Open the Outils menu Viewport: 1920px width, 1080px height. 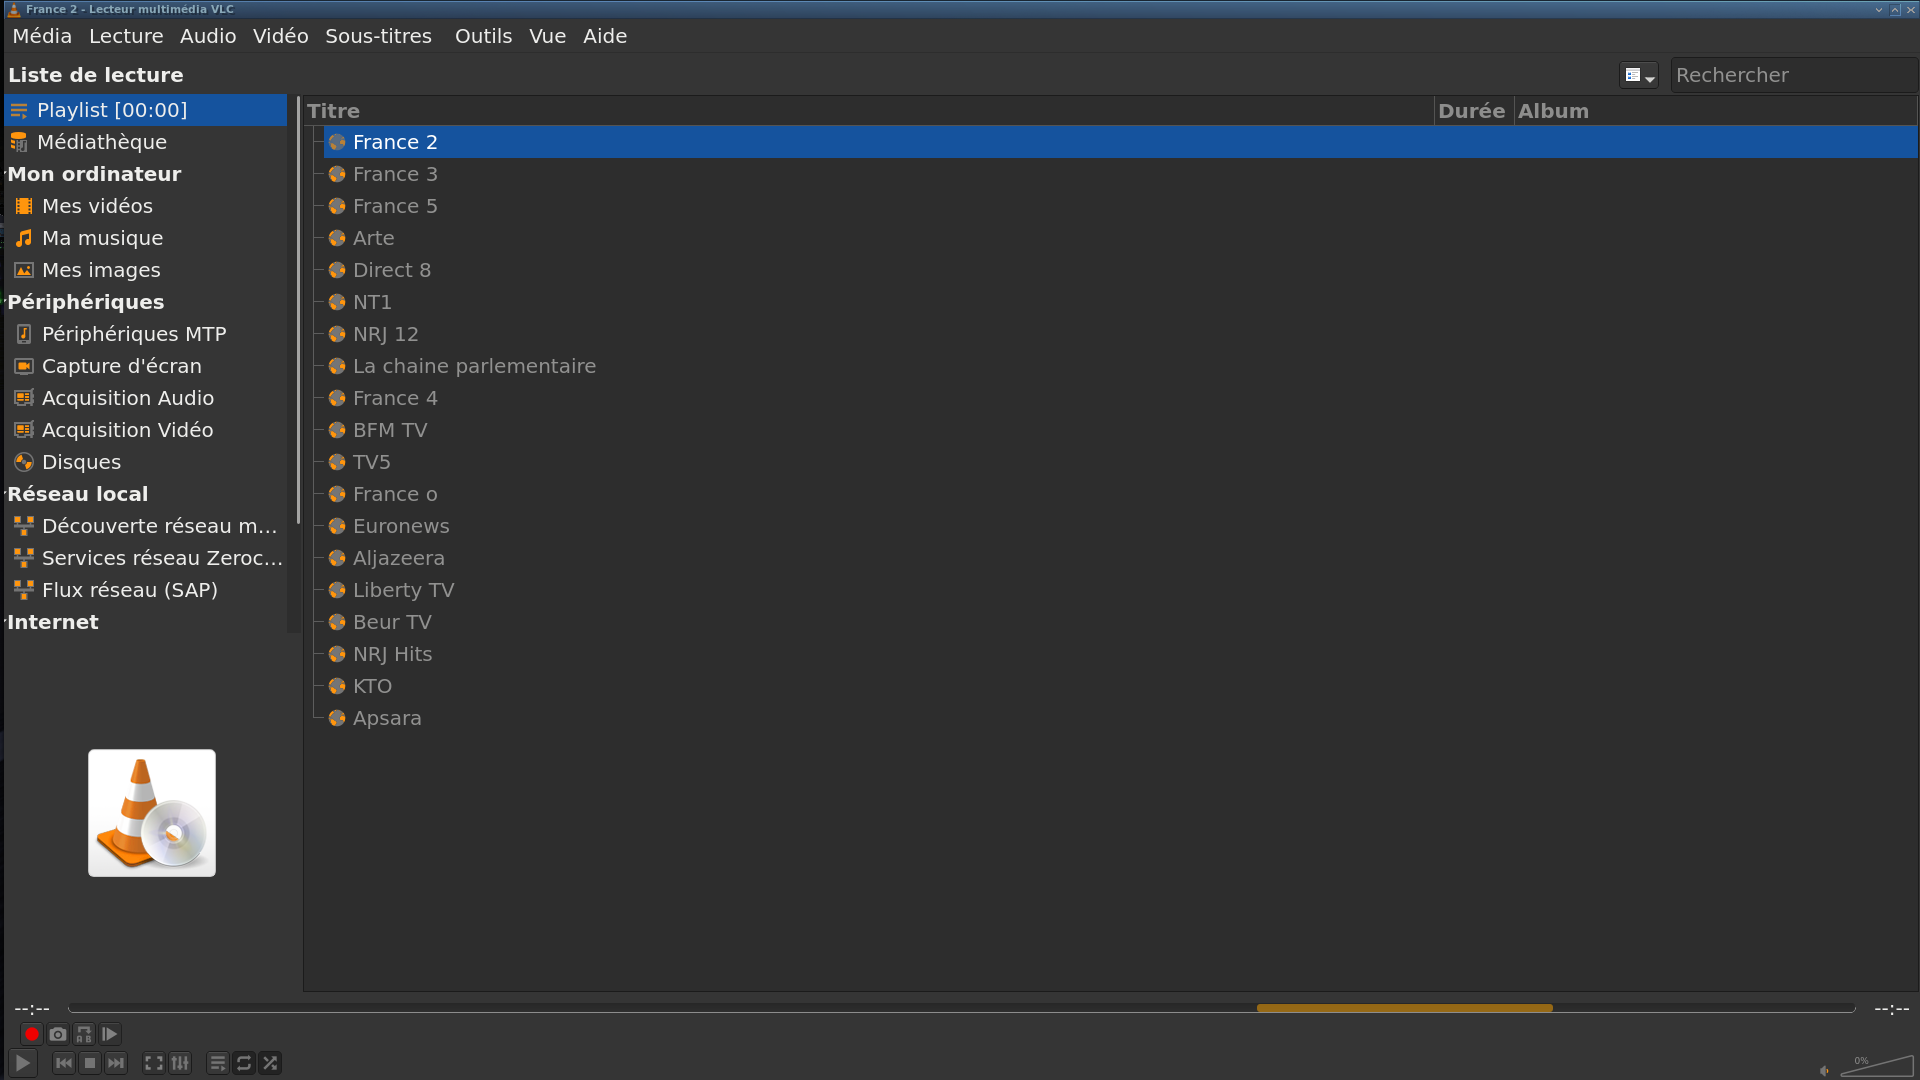point(483,36)
